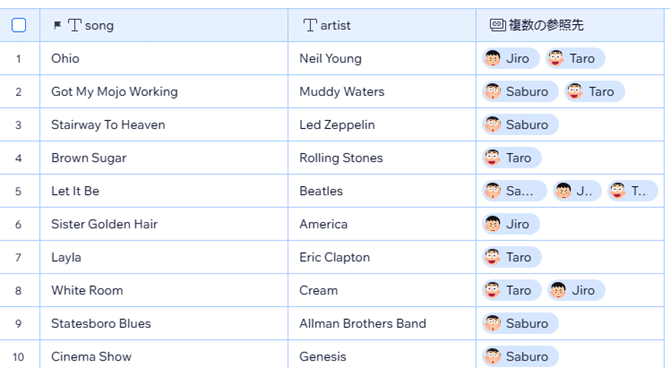Select row number 3

[18, 125]
